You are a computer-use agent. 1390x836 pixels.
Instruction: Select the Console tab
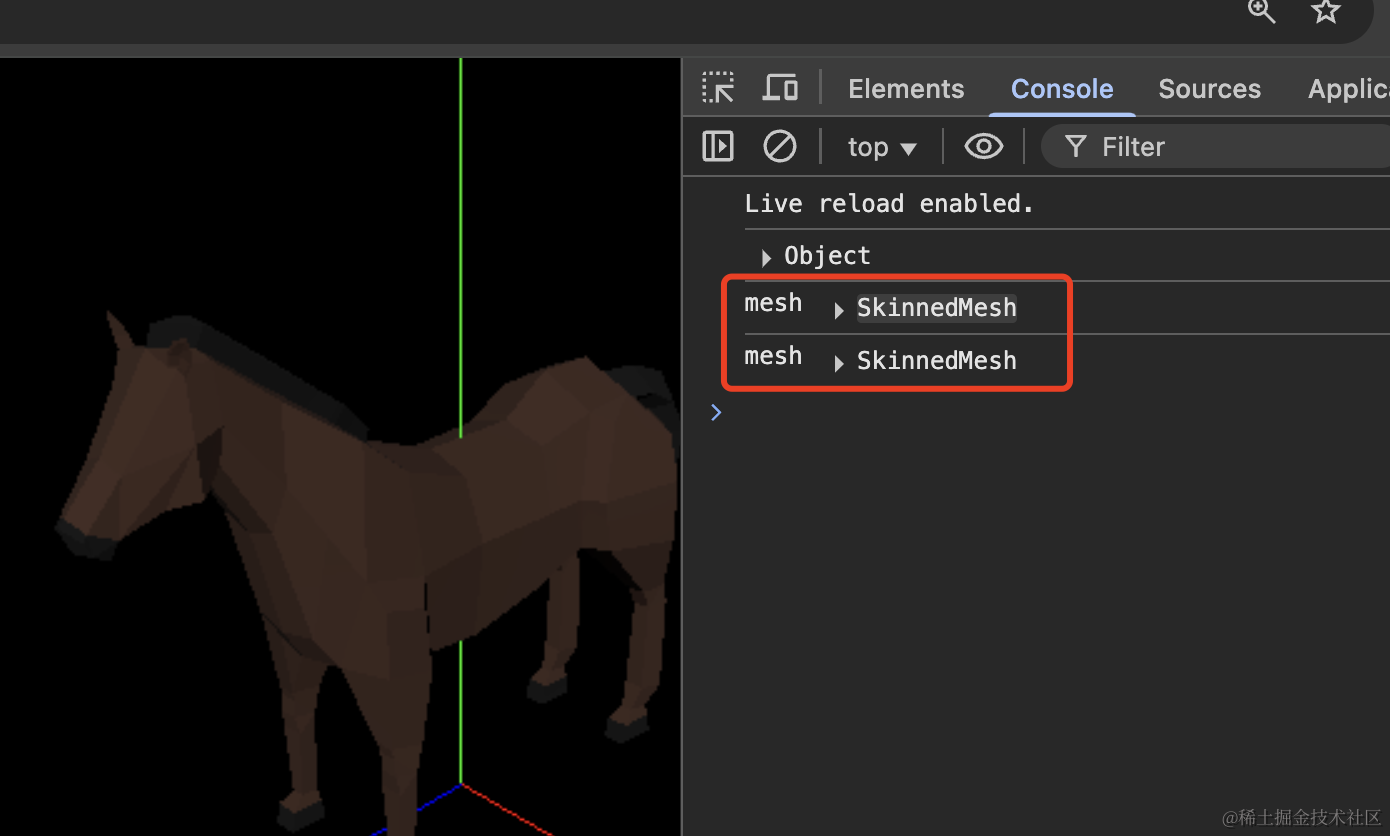1062,89
